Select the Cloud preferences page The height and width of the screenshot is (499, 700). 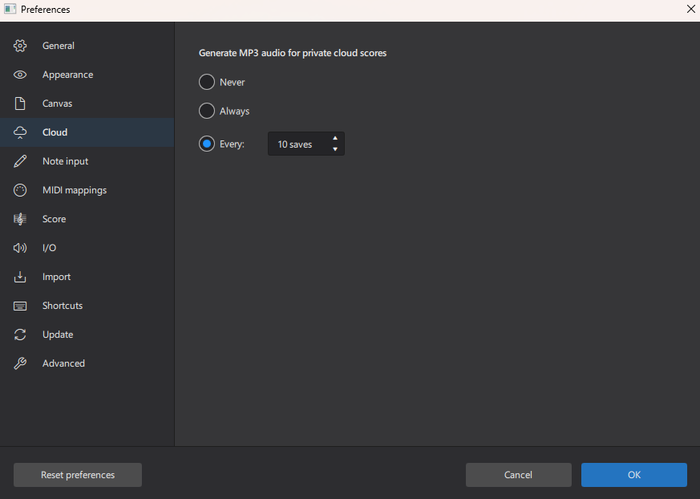point(87,133)
